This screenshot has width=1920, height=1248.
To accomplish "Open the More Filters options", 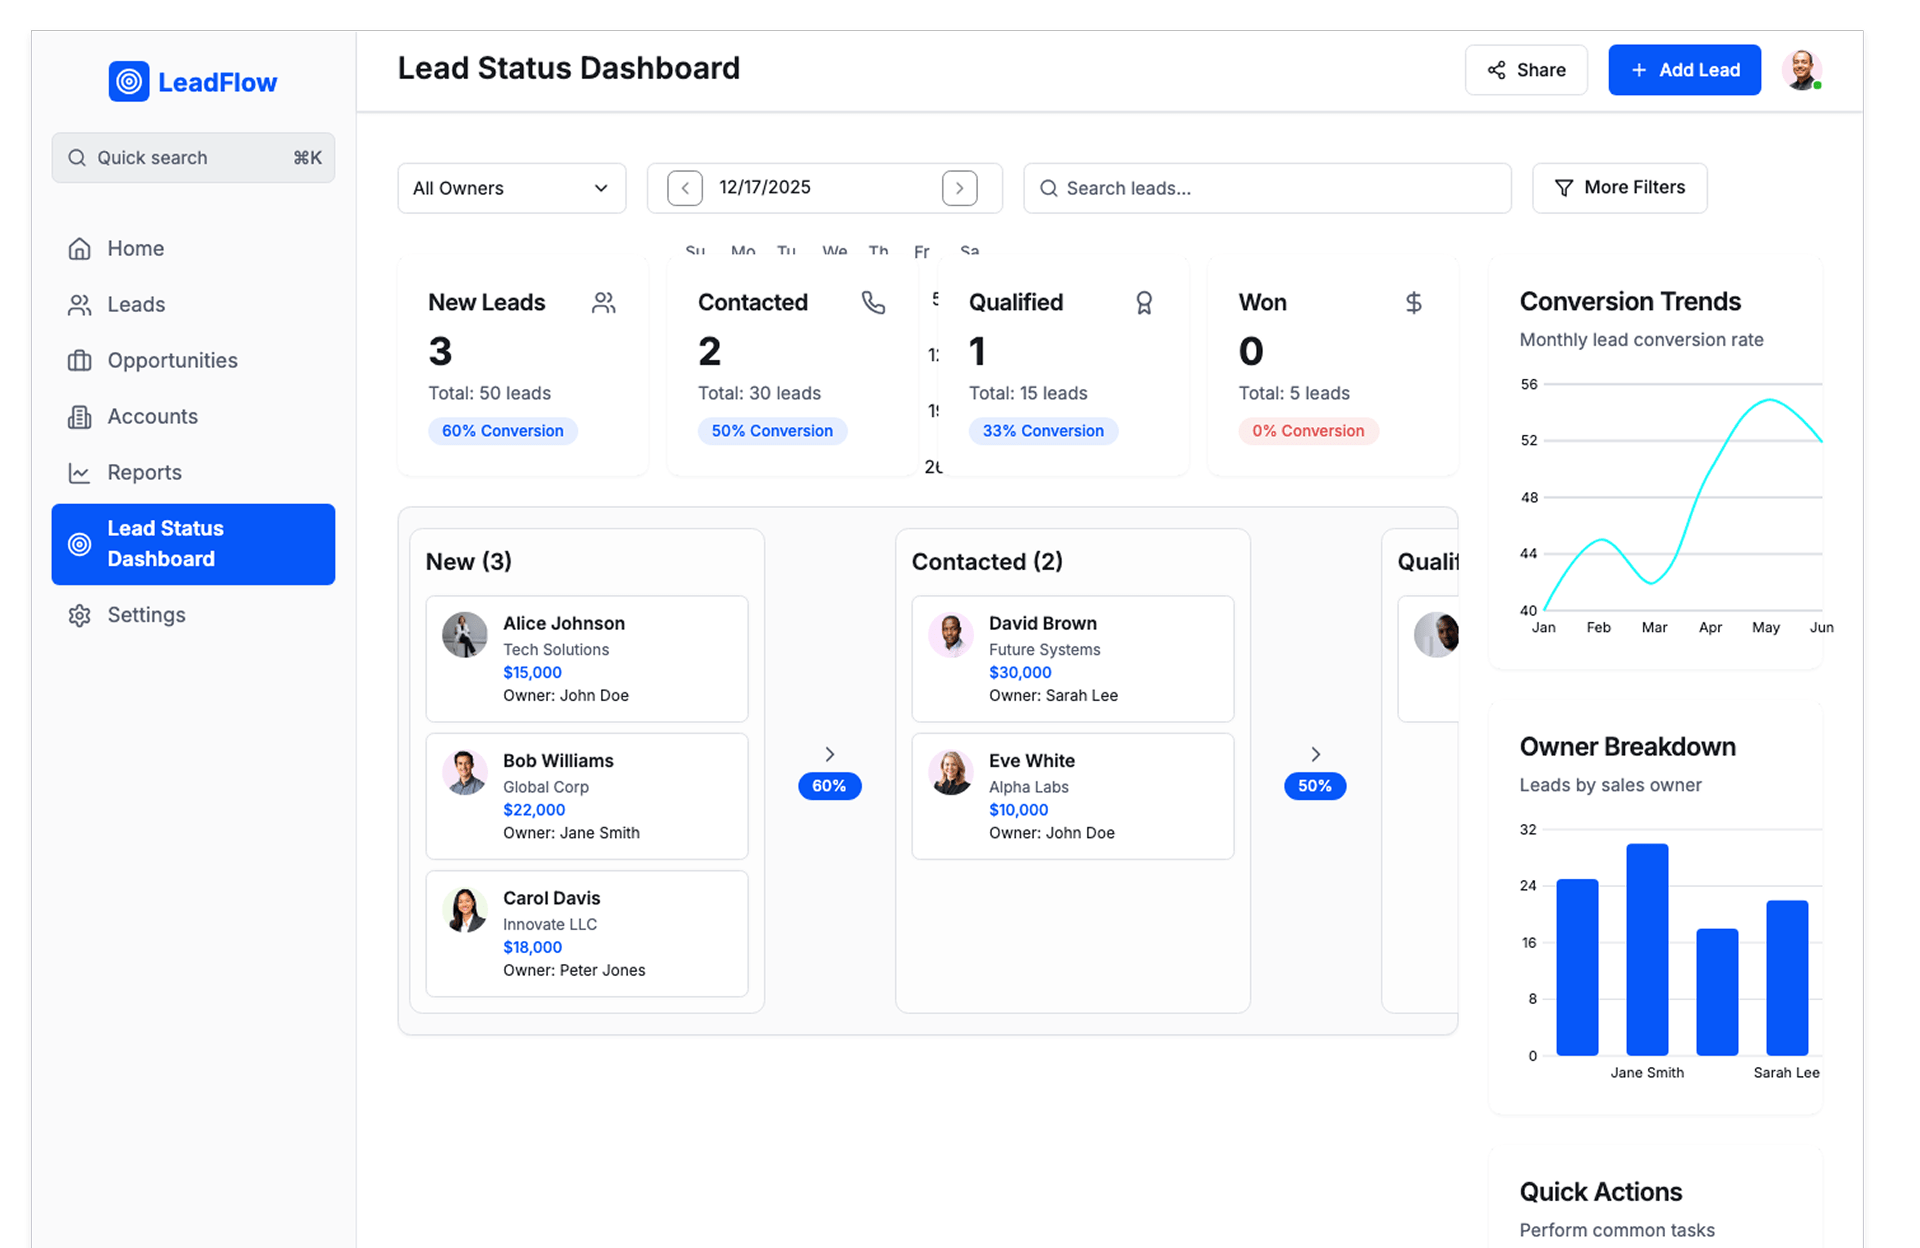I will click(x=1619, y=188).
